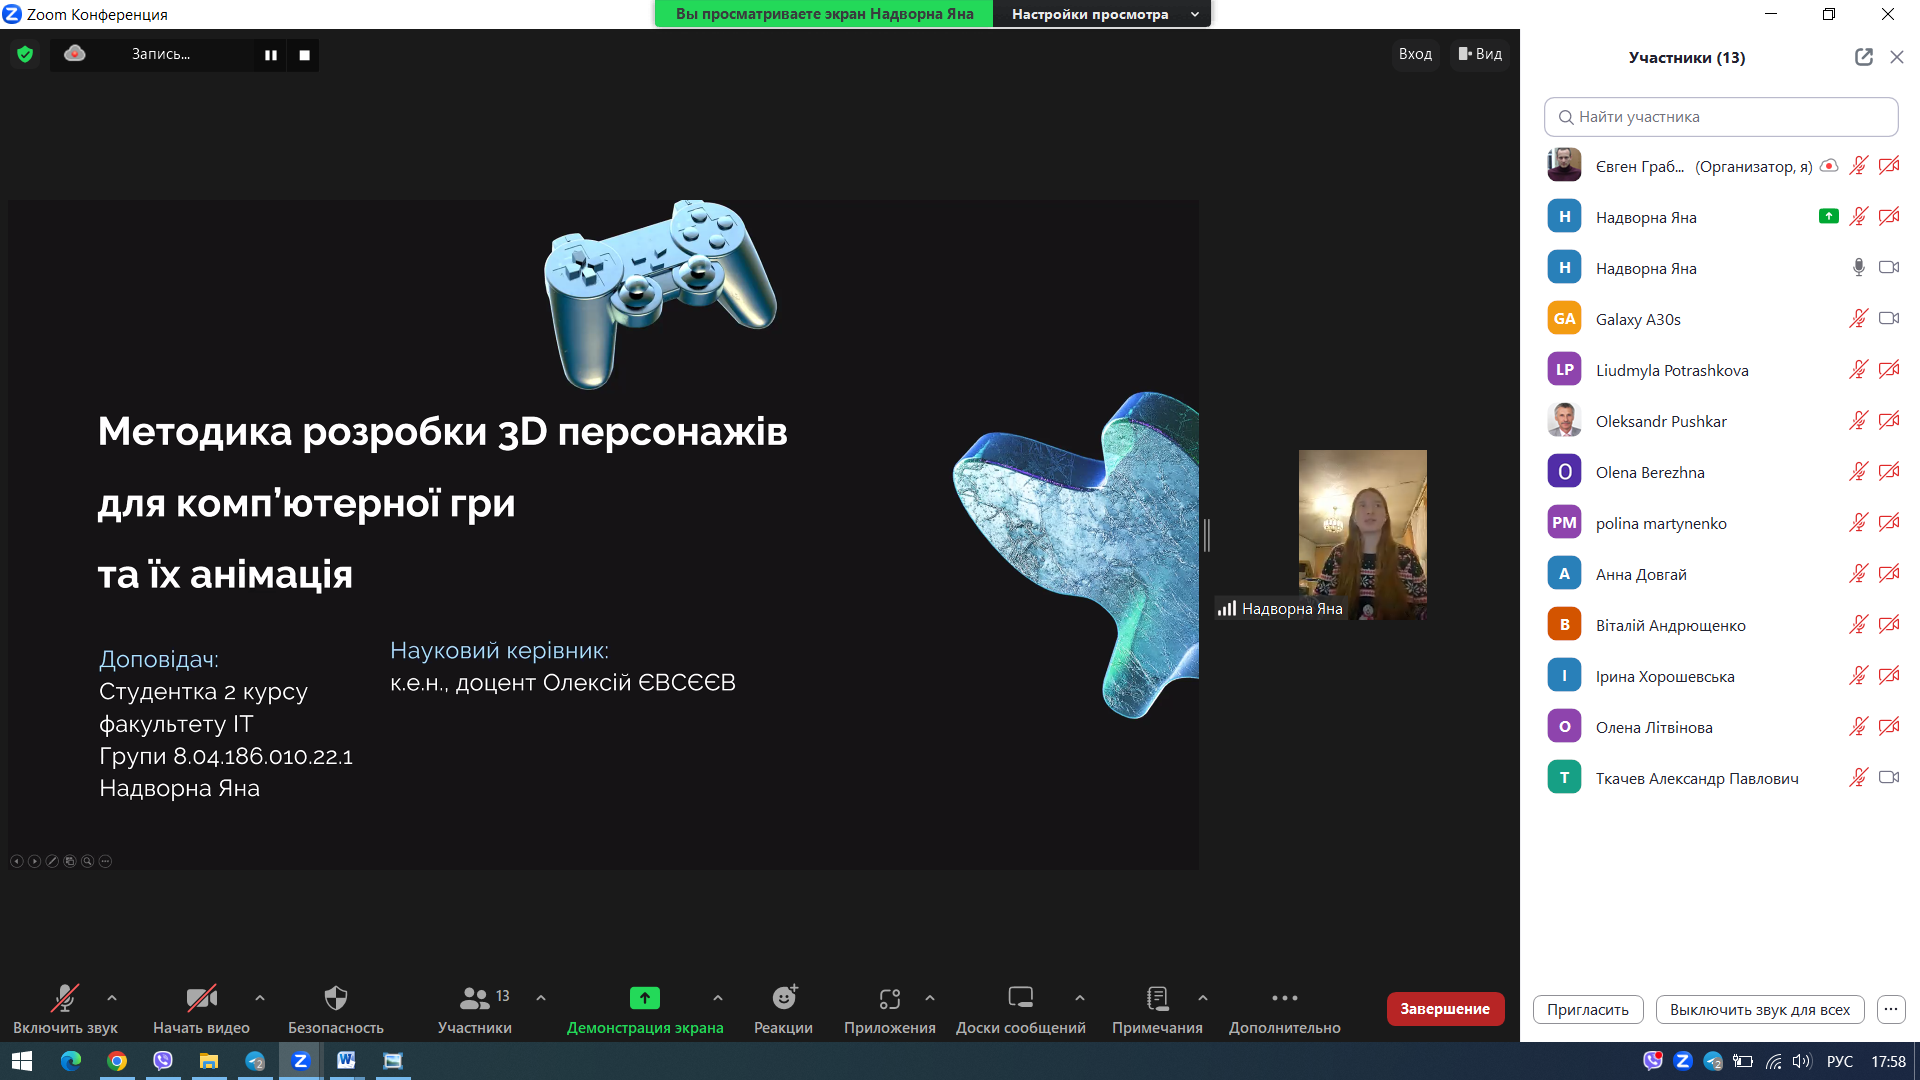Open the Security shield icon
The height and width of the screenshot is (1080, 1920).
pyautogui.click(x=336, y=998)
